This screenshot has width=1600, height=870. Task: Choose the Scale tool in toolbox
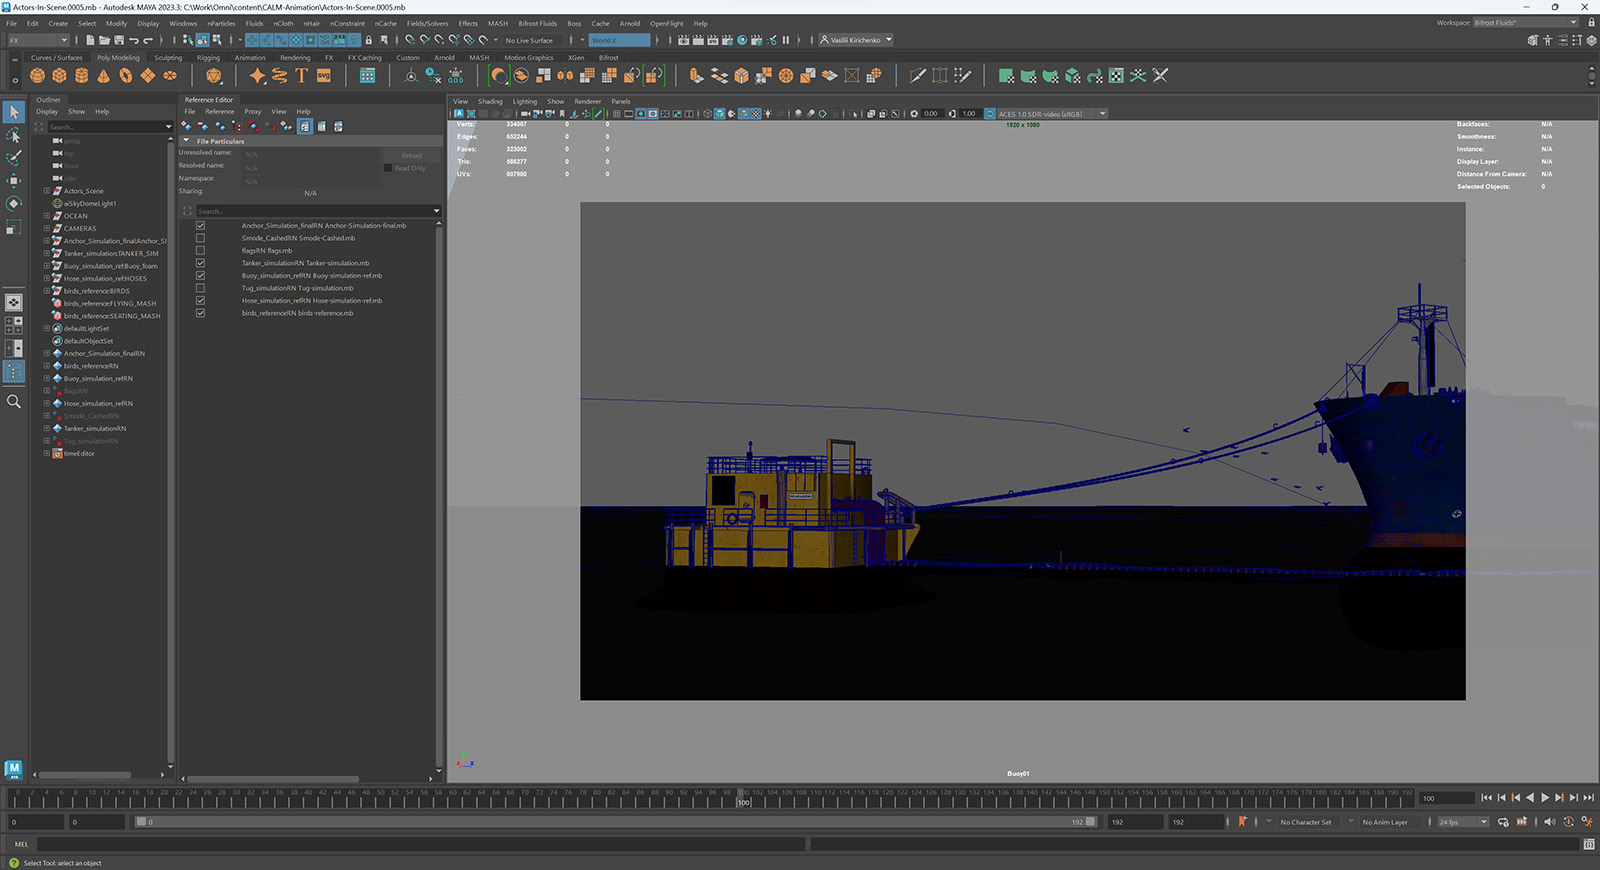tap(14, 227)
